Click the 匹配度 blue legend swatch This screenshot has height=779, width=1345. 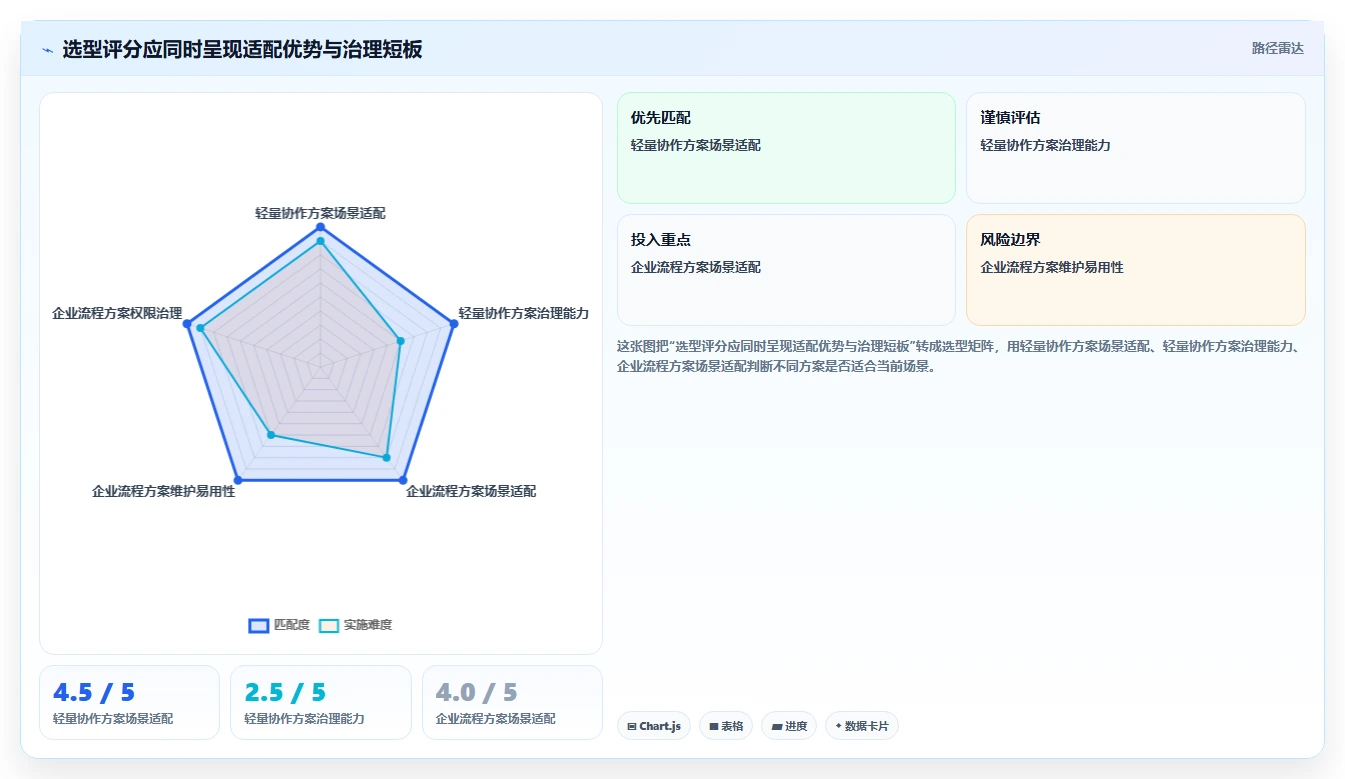259,625
